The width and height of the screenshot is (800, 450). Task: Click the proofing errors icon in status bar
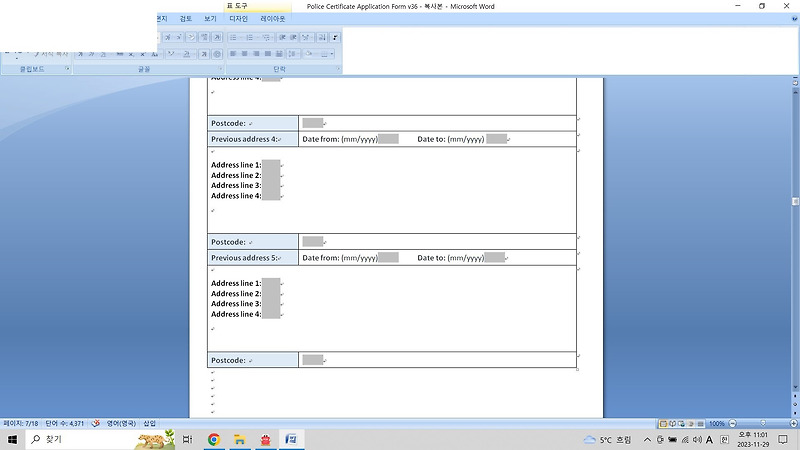click(x=95, y=423)
